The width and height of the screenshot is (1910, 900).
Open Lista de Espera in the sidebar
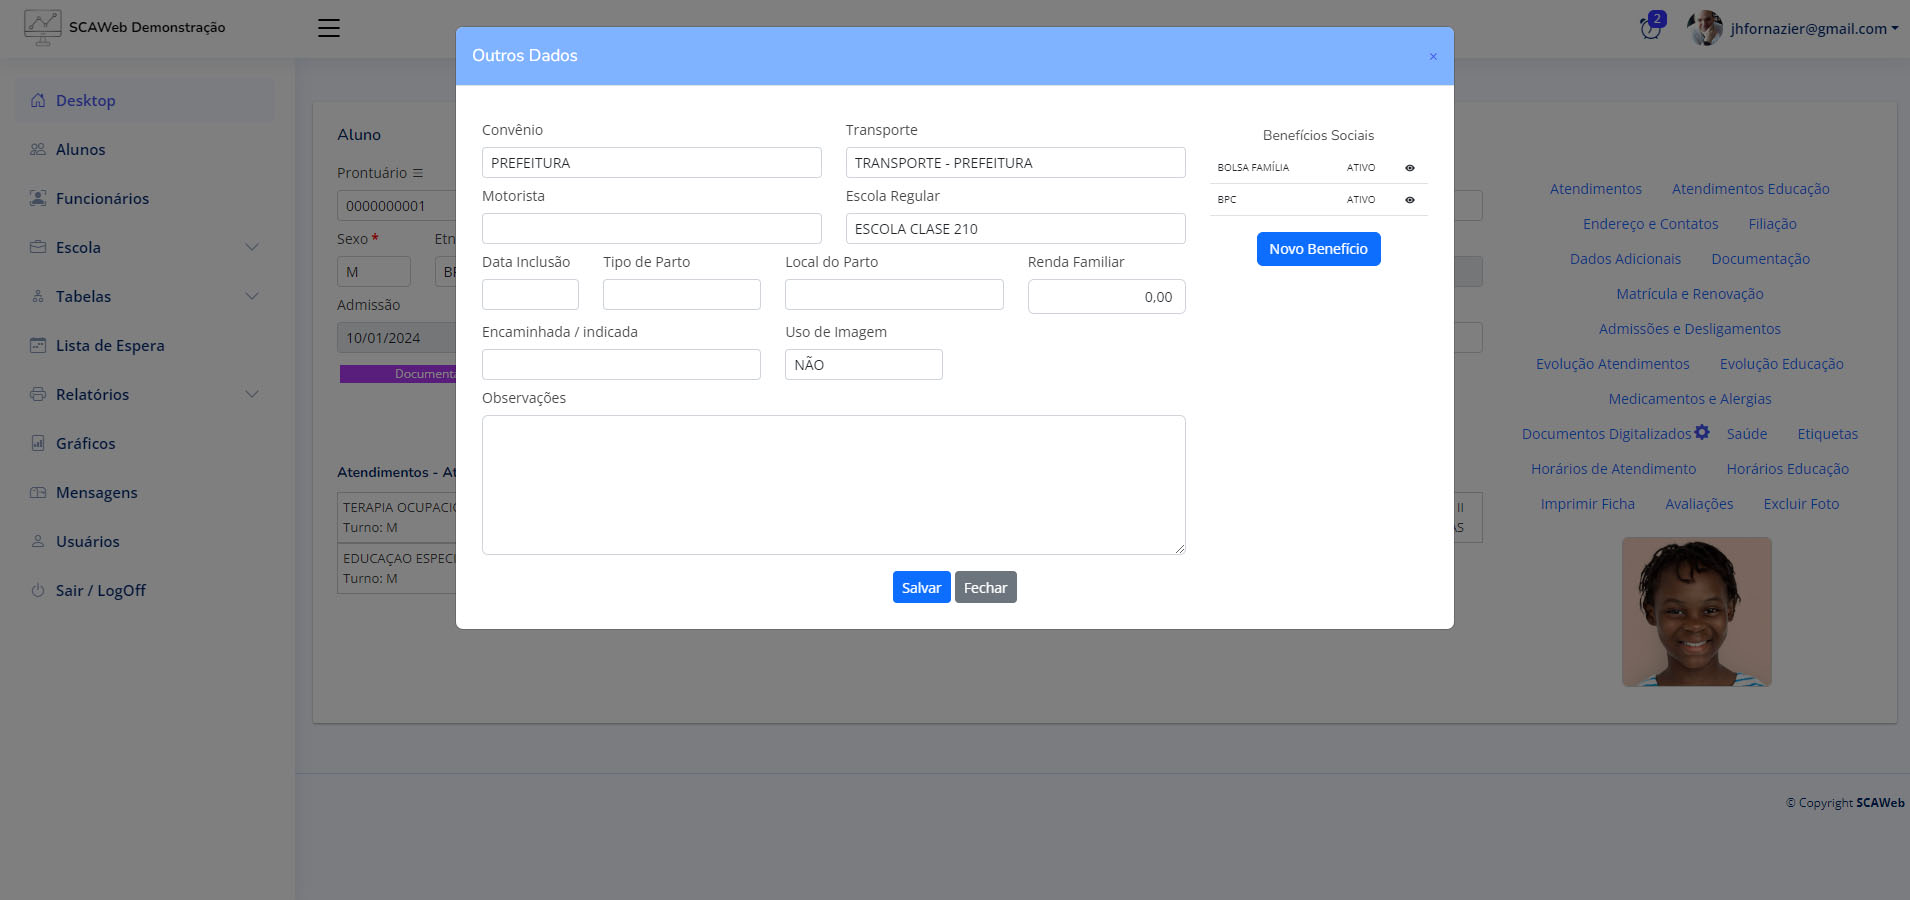(x=110, y=346)
